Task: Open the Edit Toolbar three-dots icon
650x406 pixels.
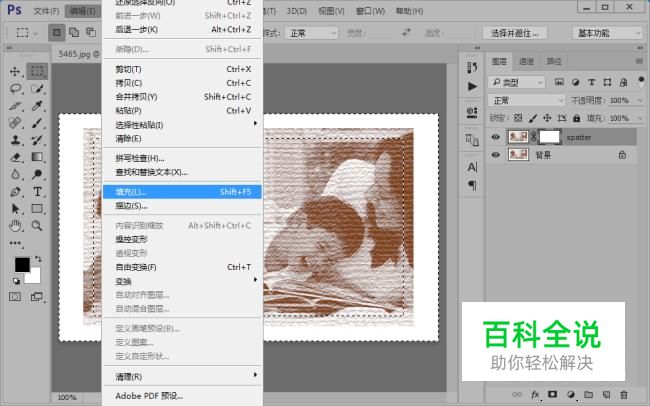Action: [15, 243]
